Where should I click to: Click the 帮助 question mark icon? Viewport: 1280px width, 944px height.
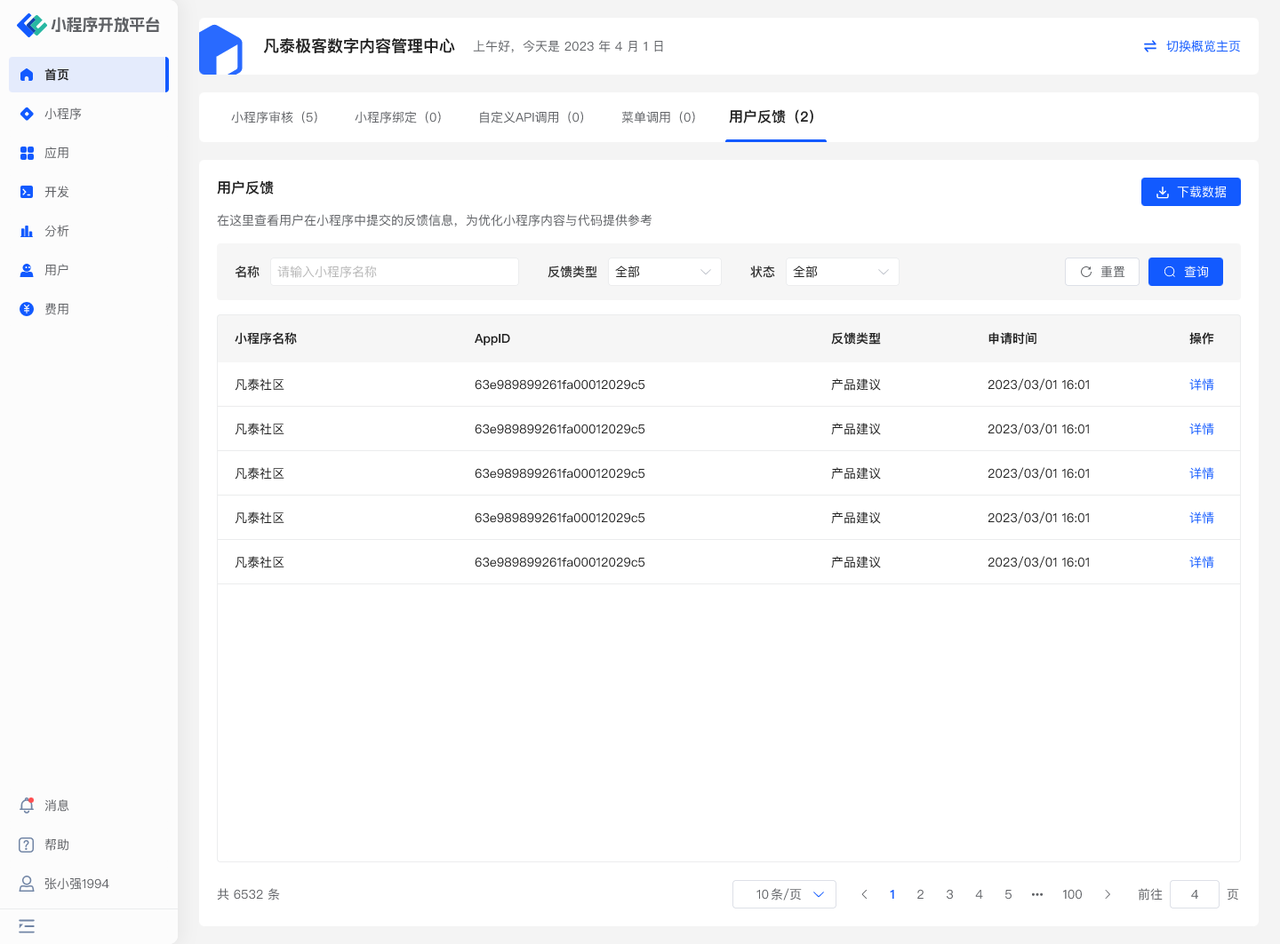(x=27, y=845)
